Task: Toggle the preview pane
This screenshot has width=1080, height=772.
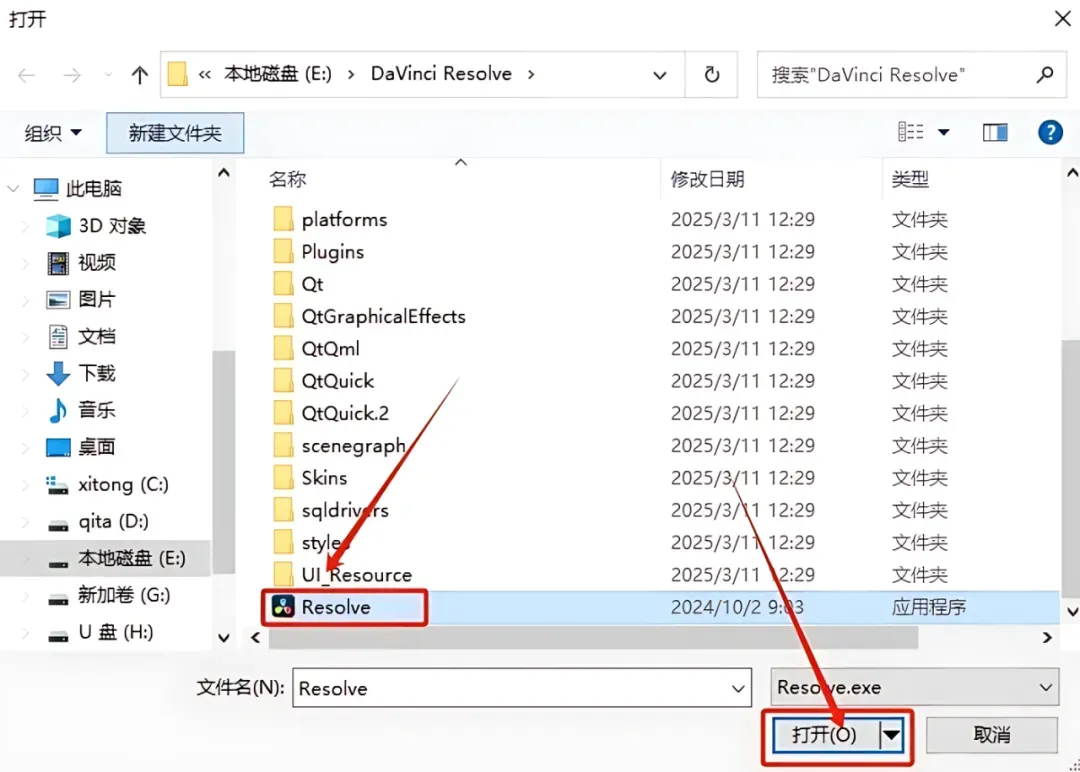Action: click(995, 132)
